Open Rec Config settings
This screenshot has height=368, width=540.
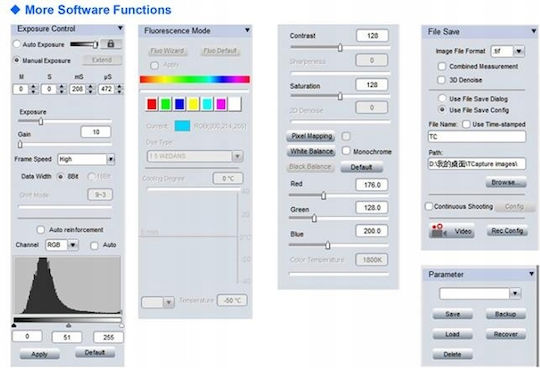[507, 231]
